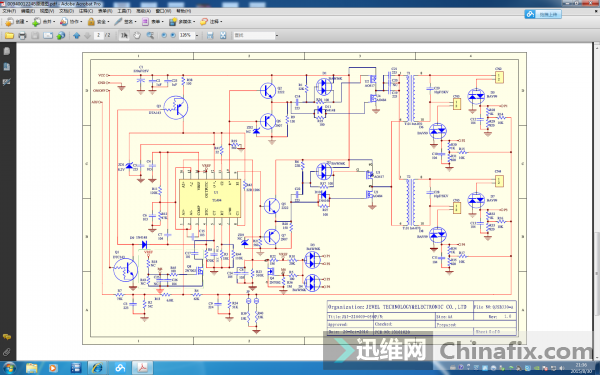Open the Pages panel in left sidebar

(7, 51)
